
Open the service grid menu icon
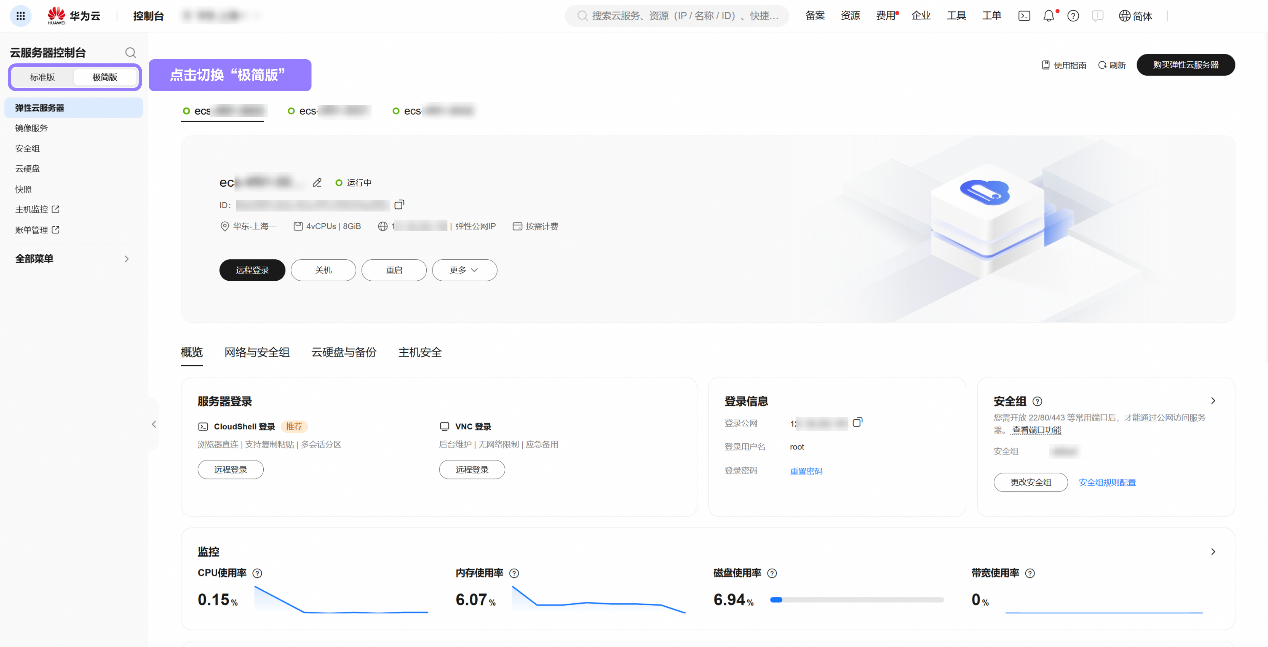[21, 16]
